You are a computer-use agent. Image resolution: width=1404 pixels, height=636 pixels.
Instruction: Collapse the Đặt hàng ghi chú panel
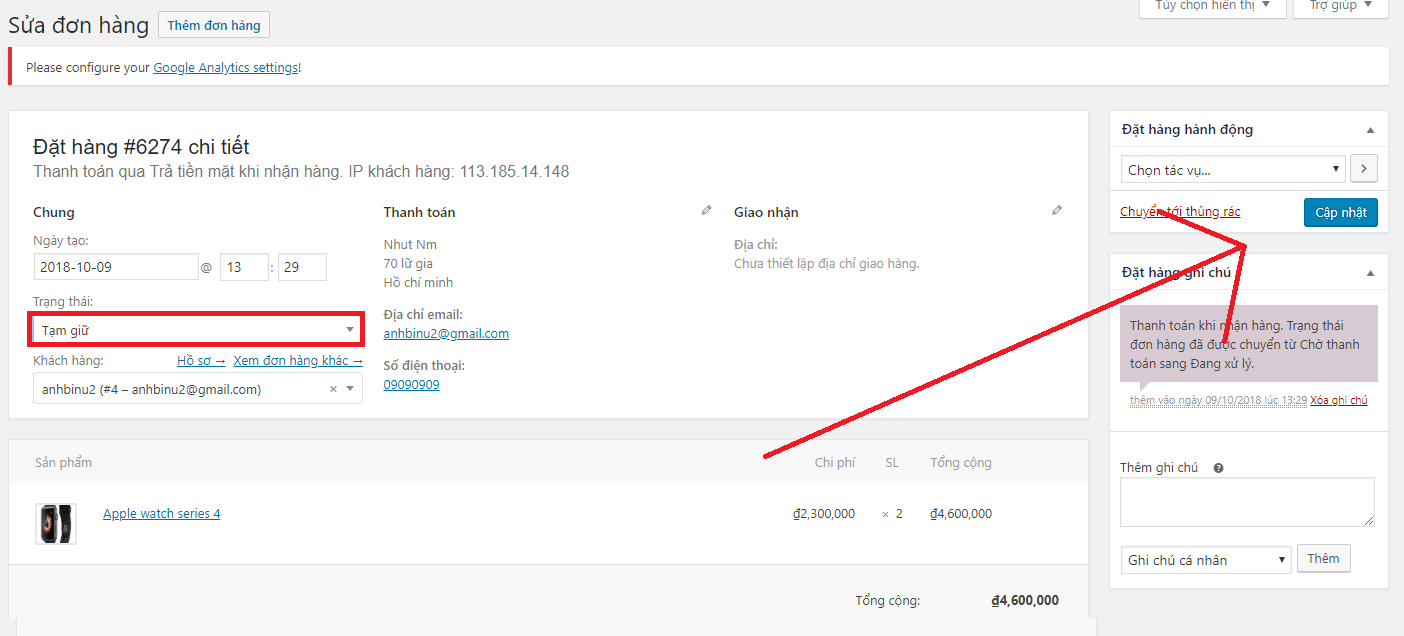point(1370,273)
